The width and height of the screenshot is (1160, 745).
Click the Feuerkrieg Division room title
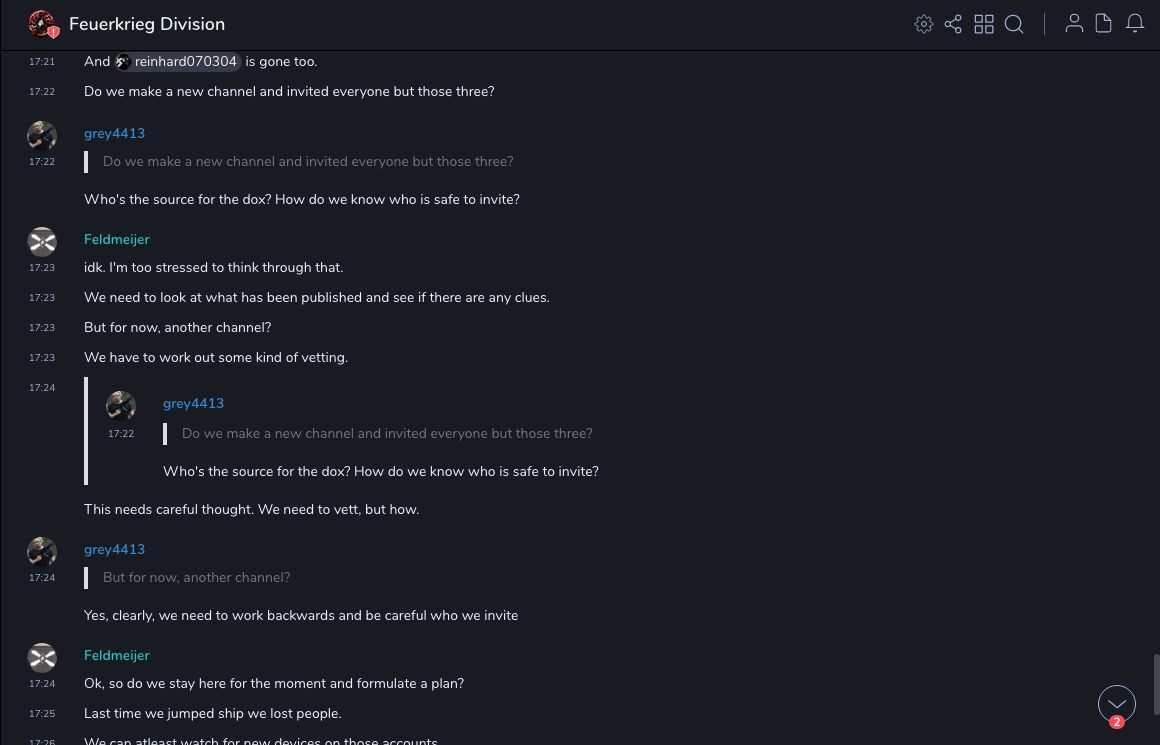point(147,24)
